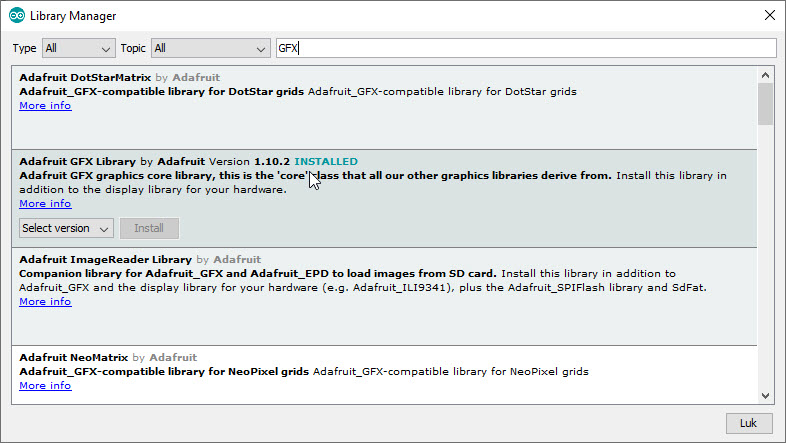Click the scrollbar up arrow
The width and height of the screenshot is (786, 443).
[765, 75]
